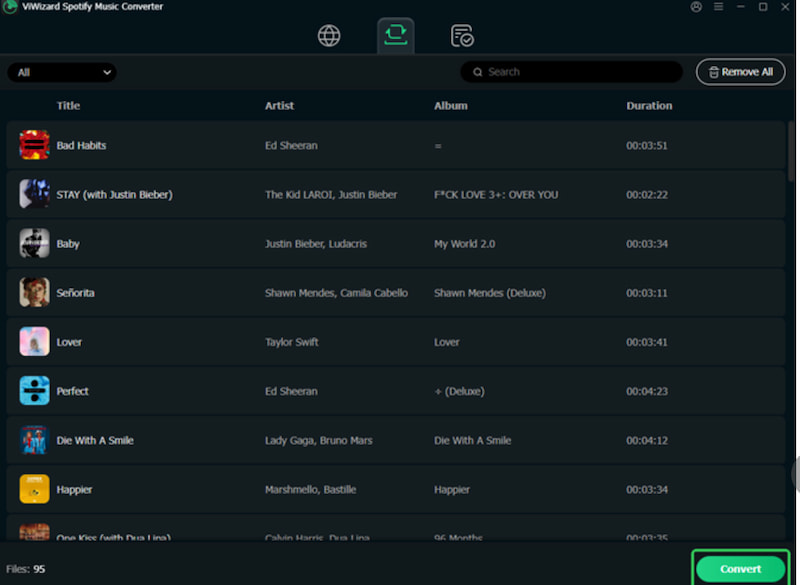Click the Files: 95 counter

(x=26, y=569)
